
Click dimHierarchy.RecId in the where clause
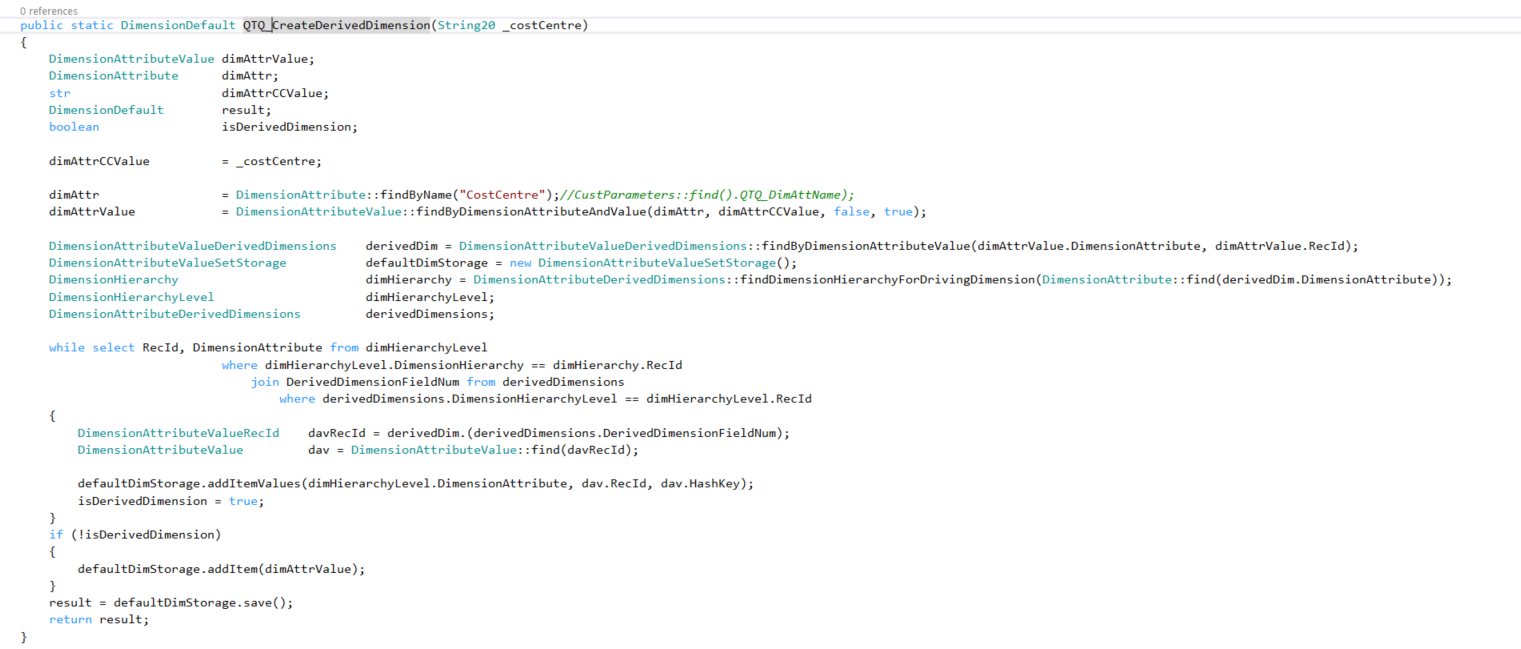[617, 365]
